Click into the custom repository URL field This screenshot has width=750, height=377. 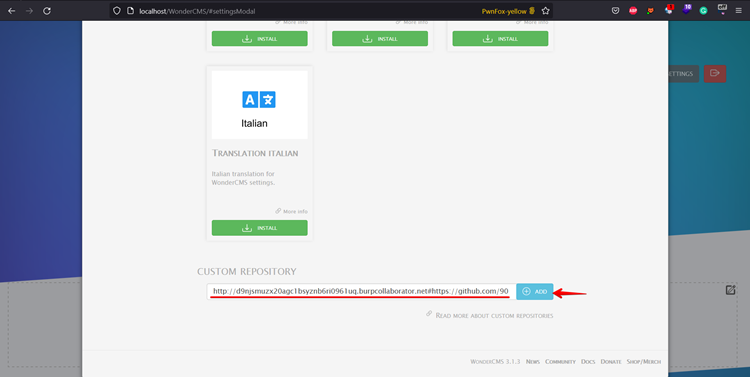point(361,291)
